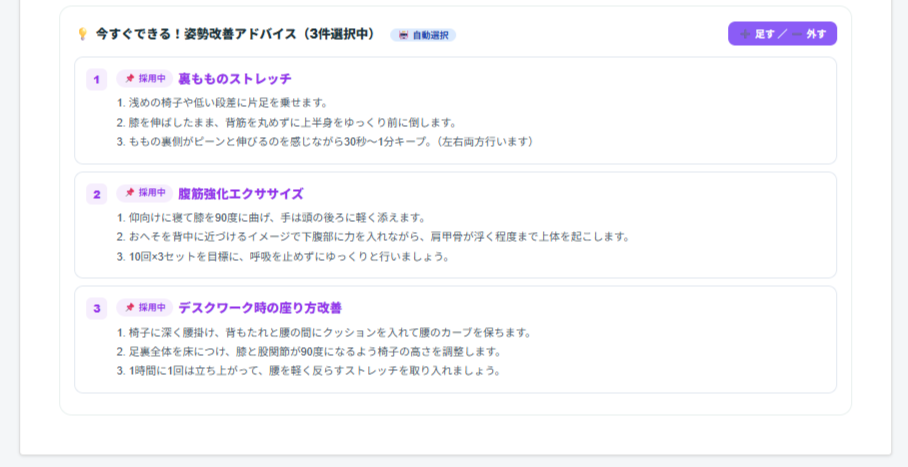The width and height of the screenshot is (908, 467).
Task: Click the step starting with 仰向けに寝て
Action: click(x=276, y=217)
